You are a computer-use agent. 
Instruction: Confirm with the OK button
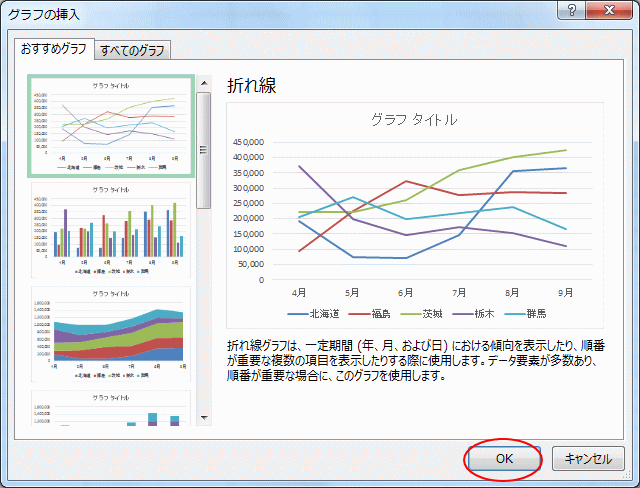click(x=504, y=459)
